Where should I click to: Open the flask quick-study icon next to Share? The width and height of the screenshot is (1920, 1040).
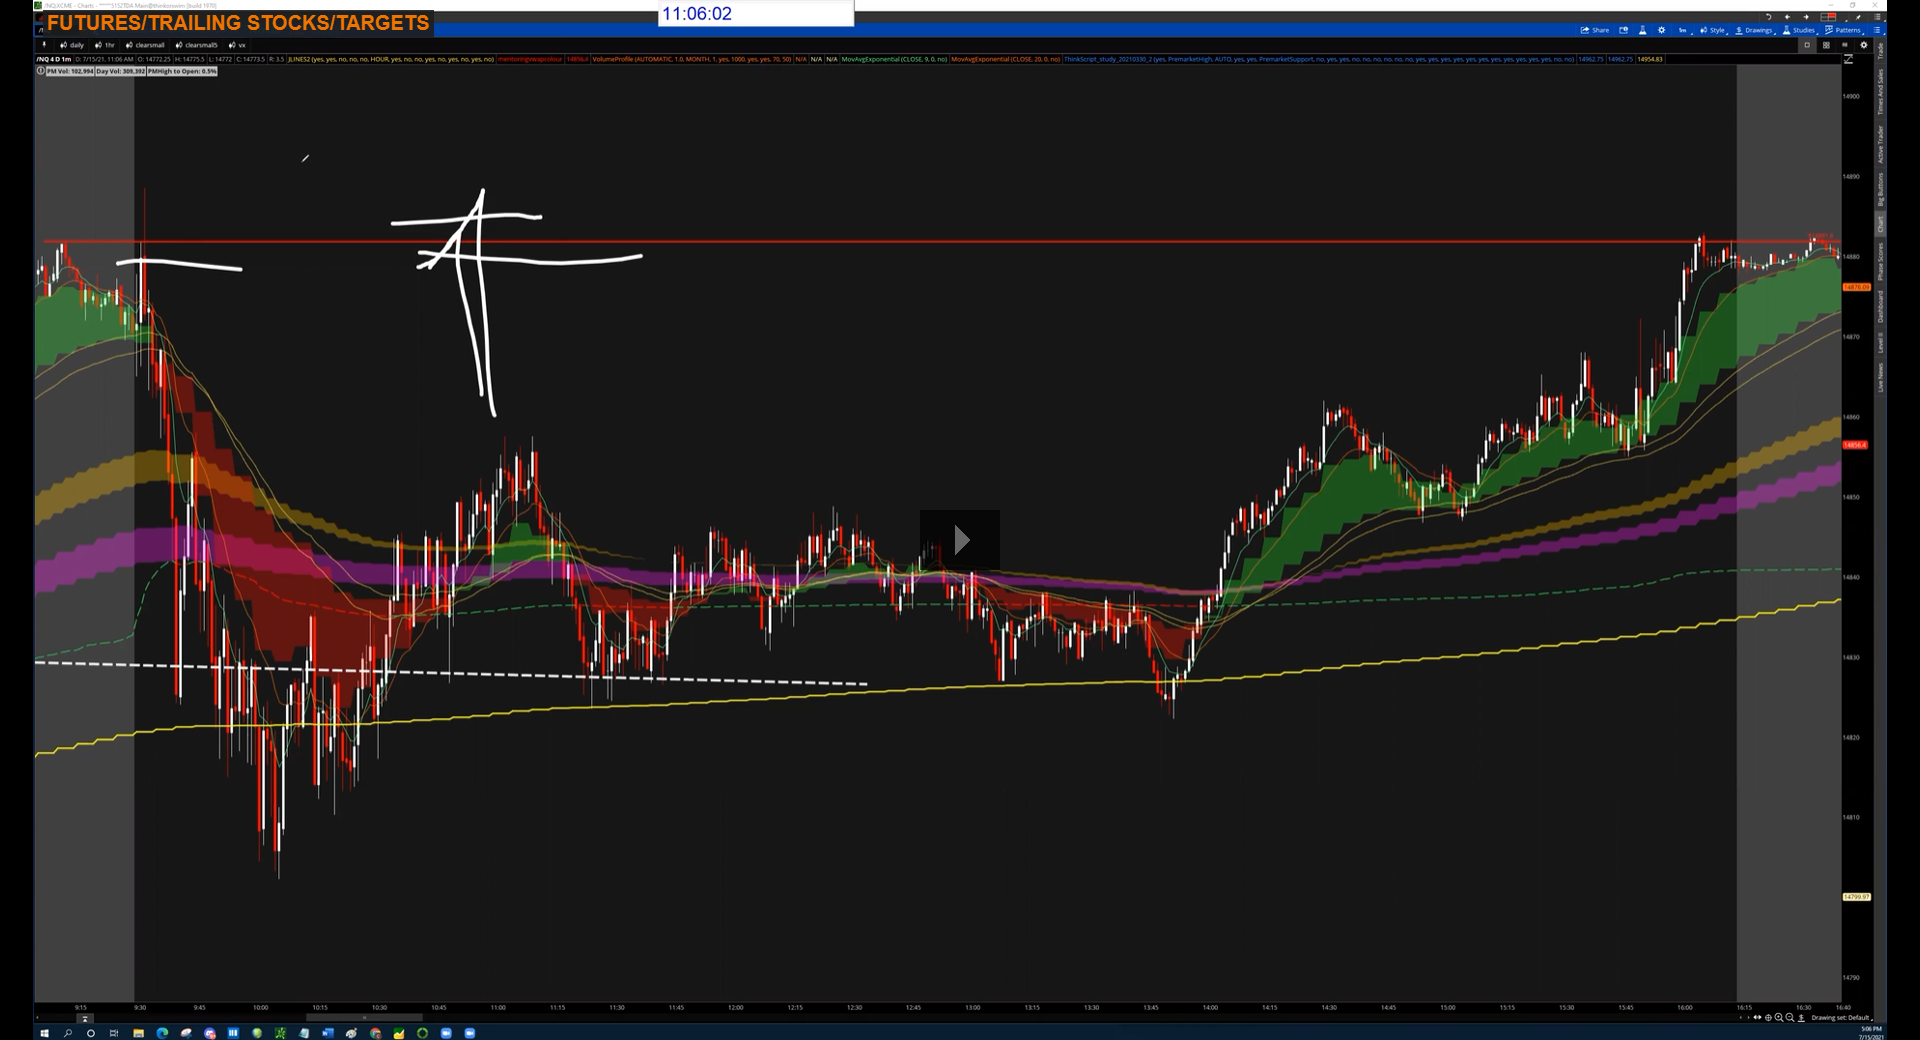click(1642, 30)
